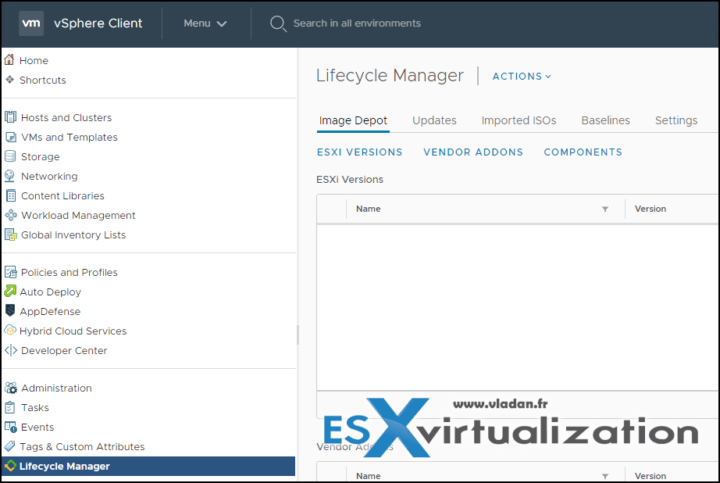Click the vSphere Client title

pyautogui.click(x=98, y=23)
